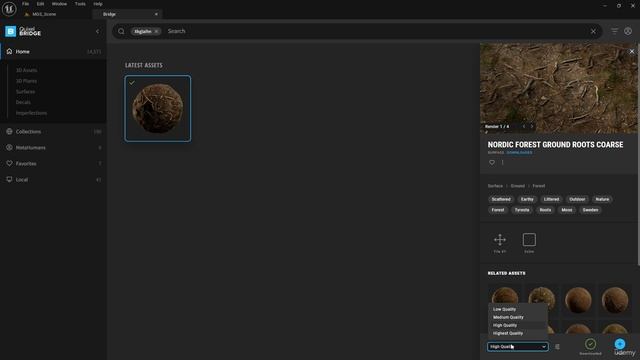Click the Moss tag
Screen dimensions: 640x360
point(567,210)
